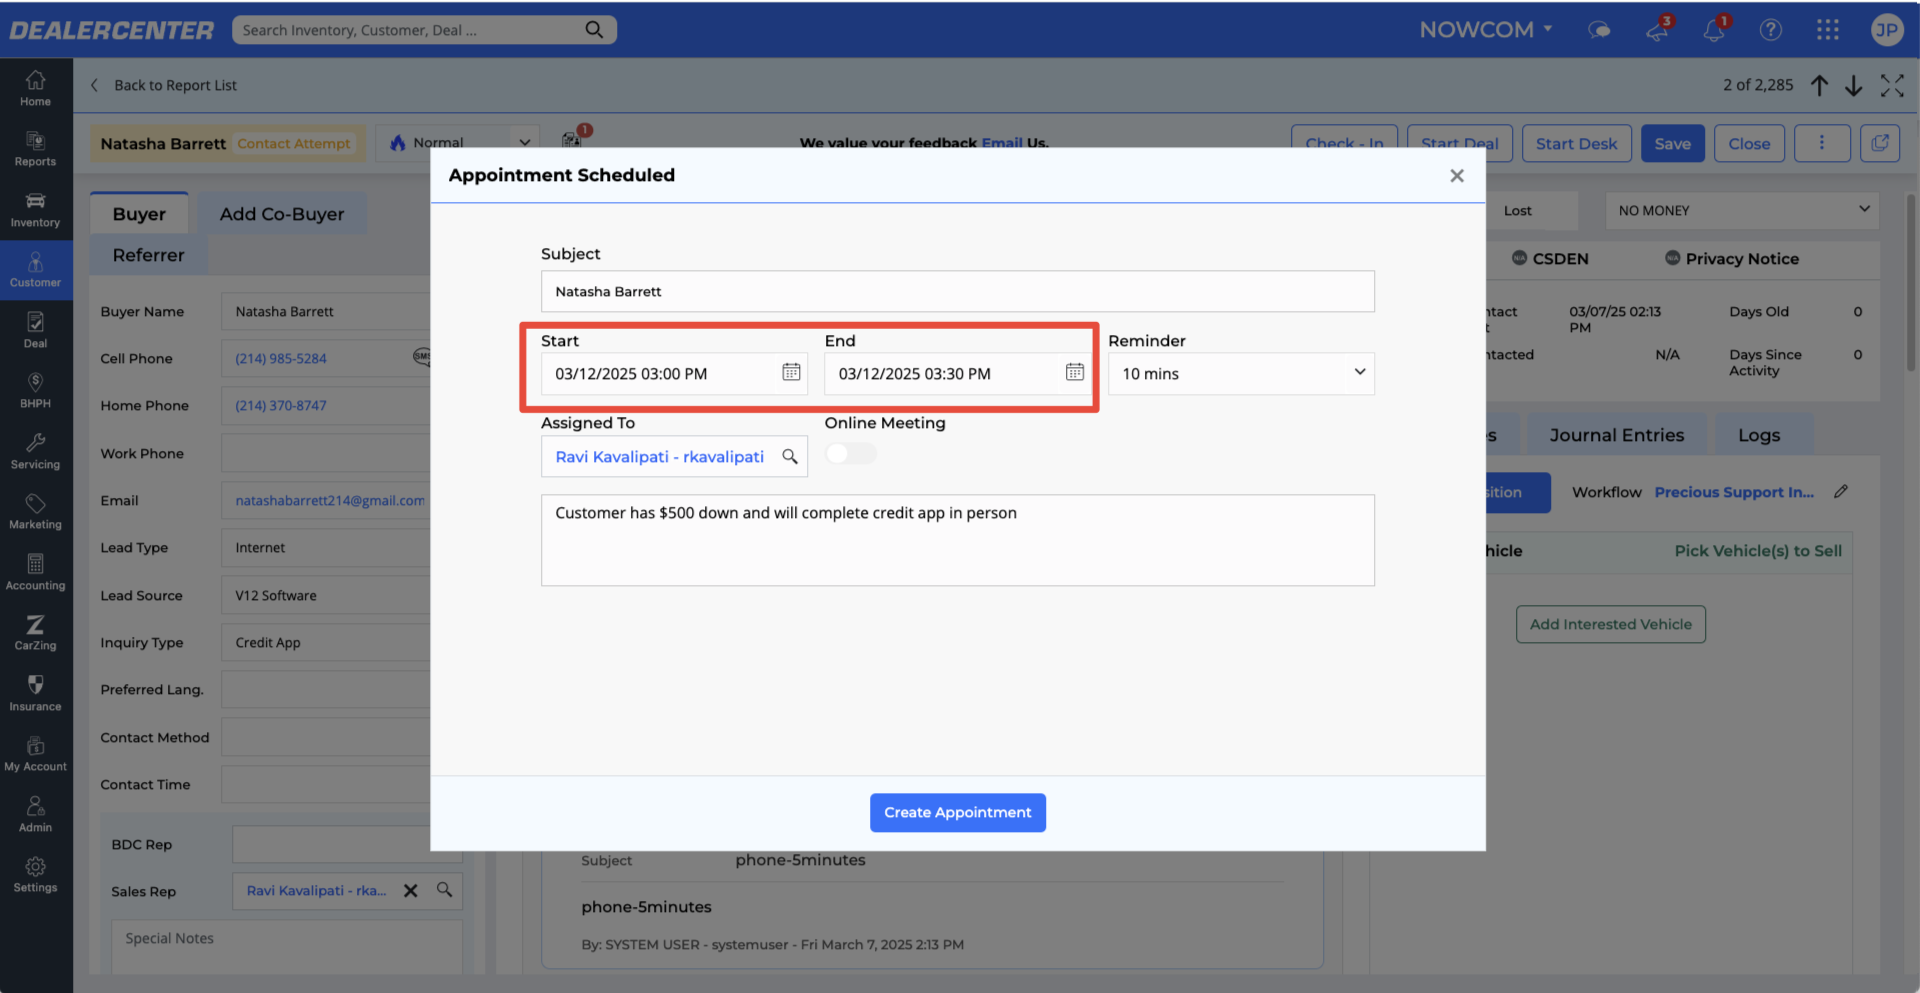
Task: Select the Customer sidebar icon
Action: pos(35,269)
